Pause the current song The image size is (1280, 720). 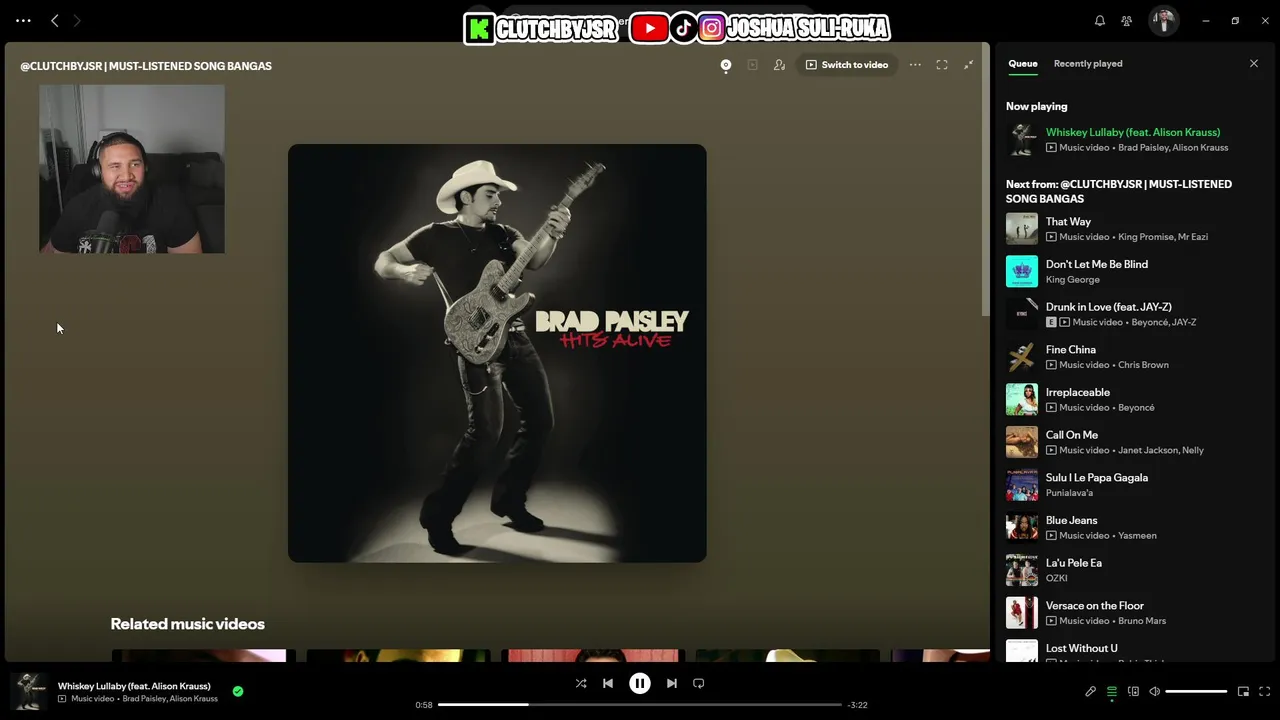tap(640, 683)
